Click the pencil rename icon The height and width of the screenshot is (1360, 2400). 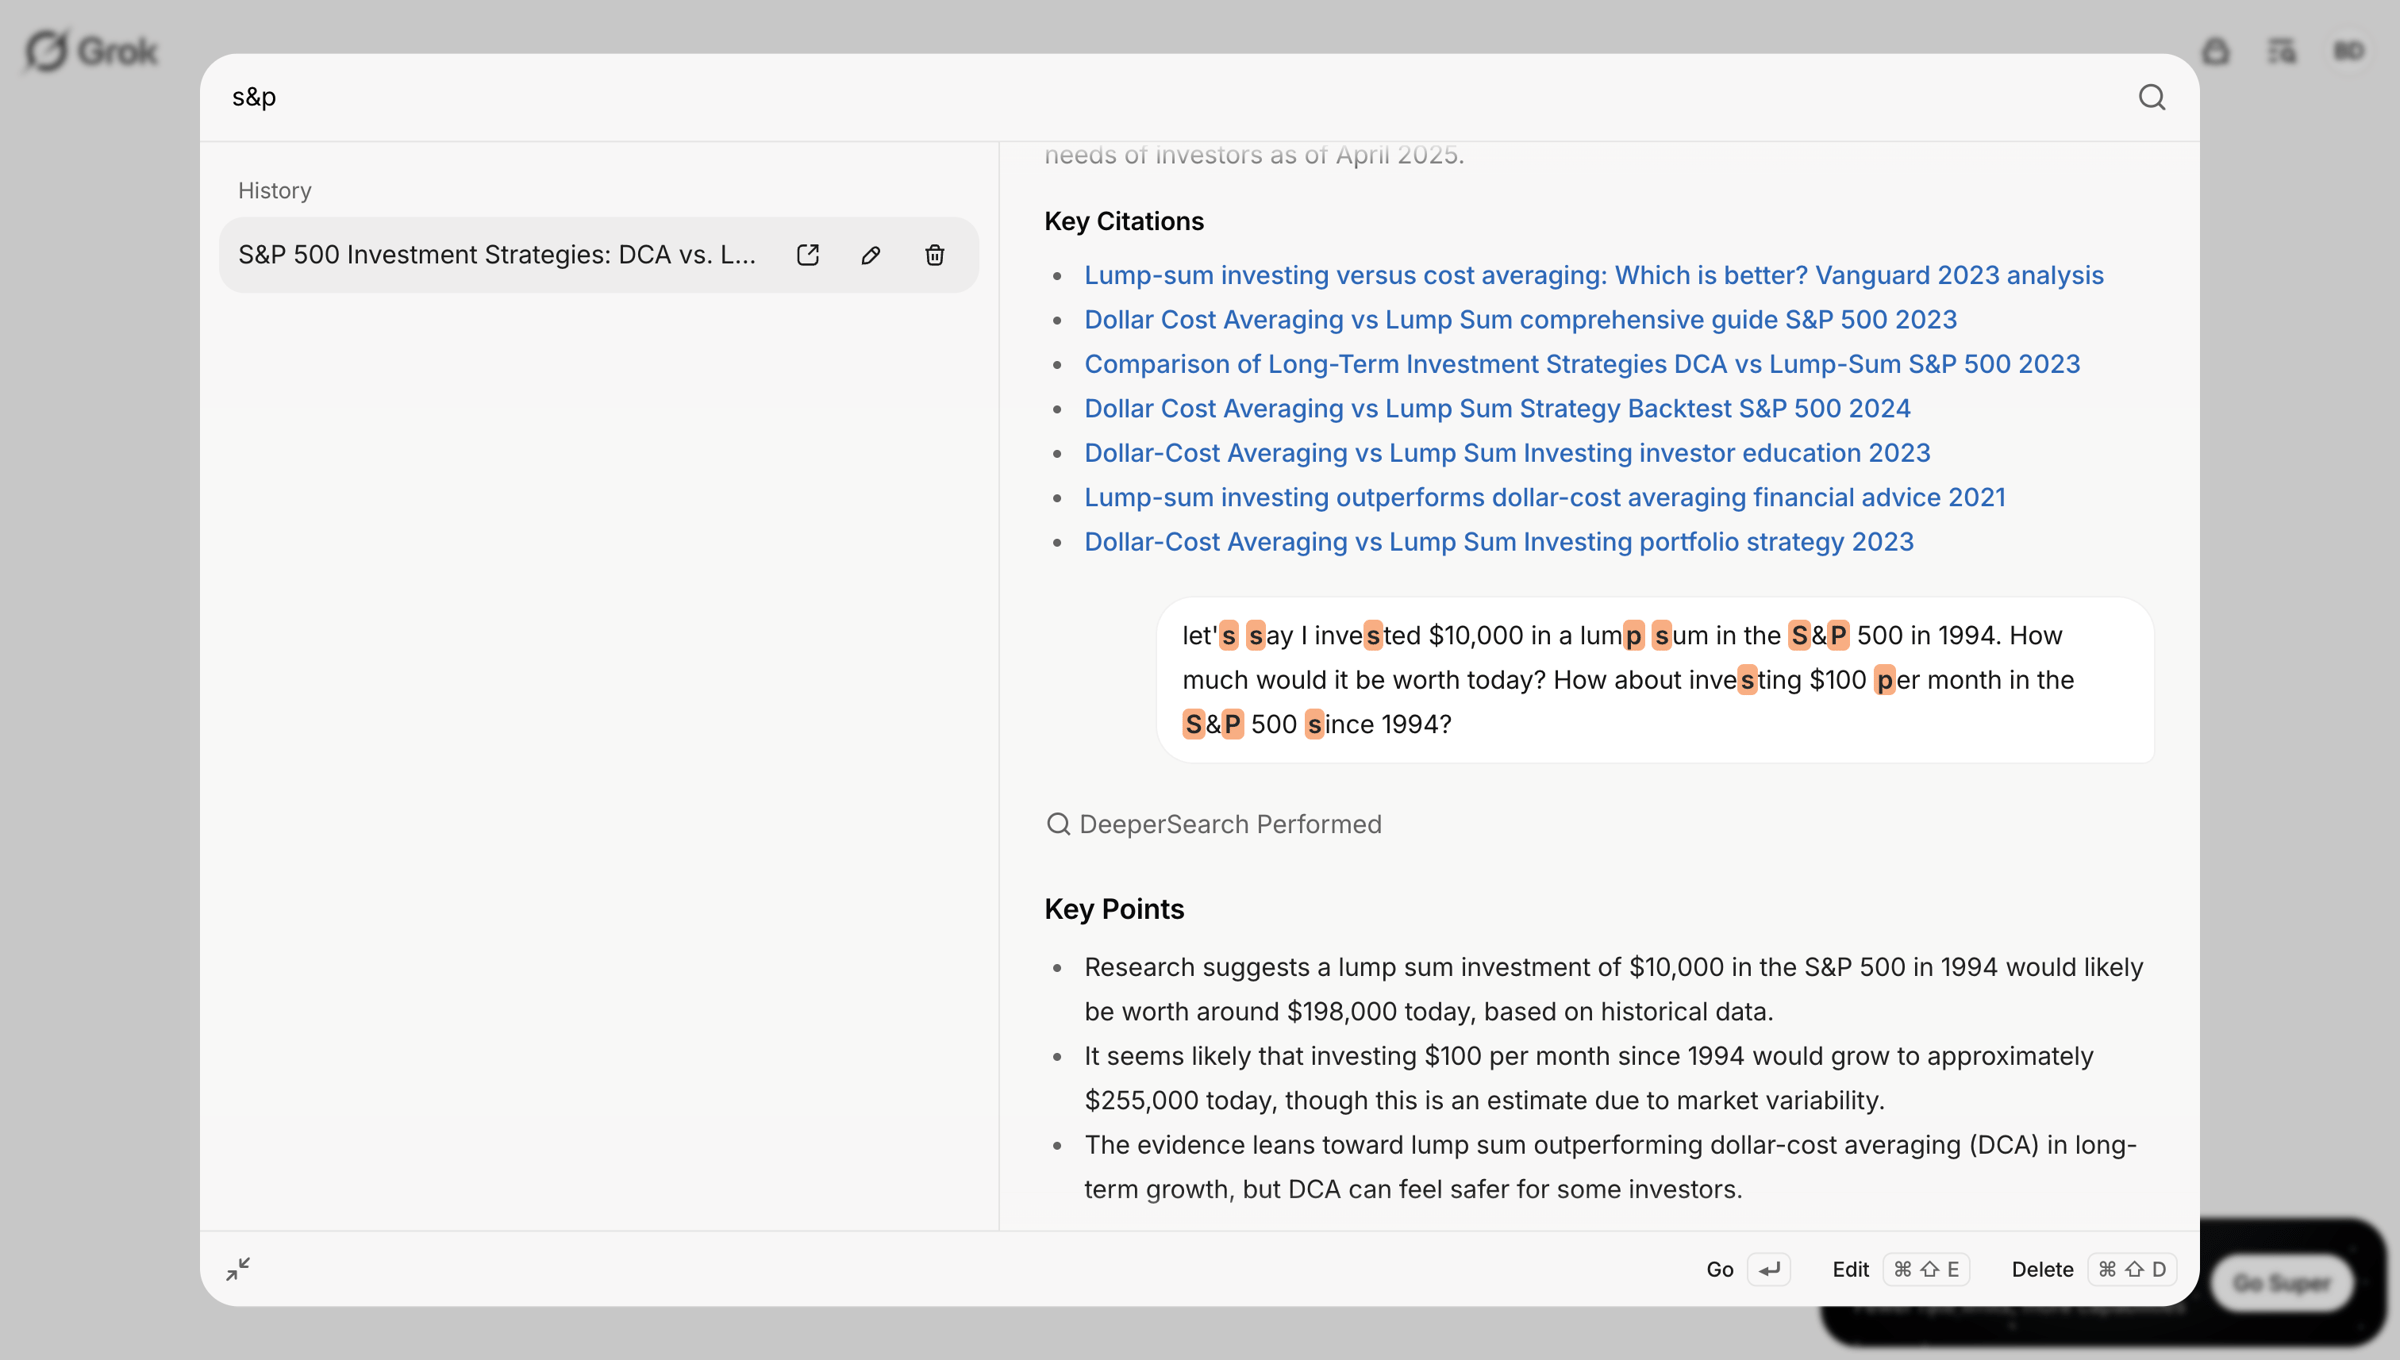click(871, 255)
